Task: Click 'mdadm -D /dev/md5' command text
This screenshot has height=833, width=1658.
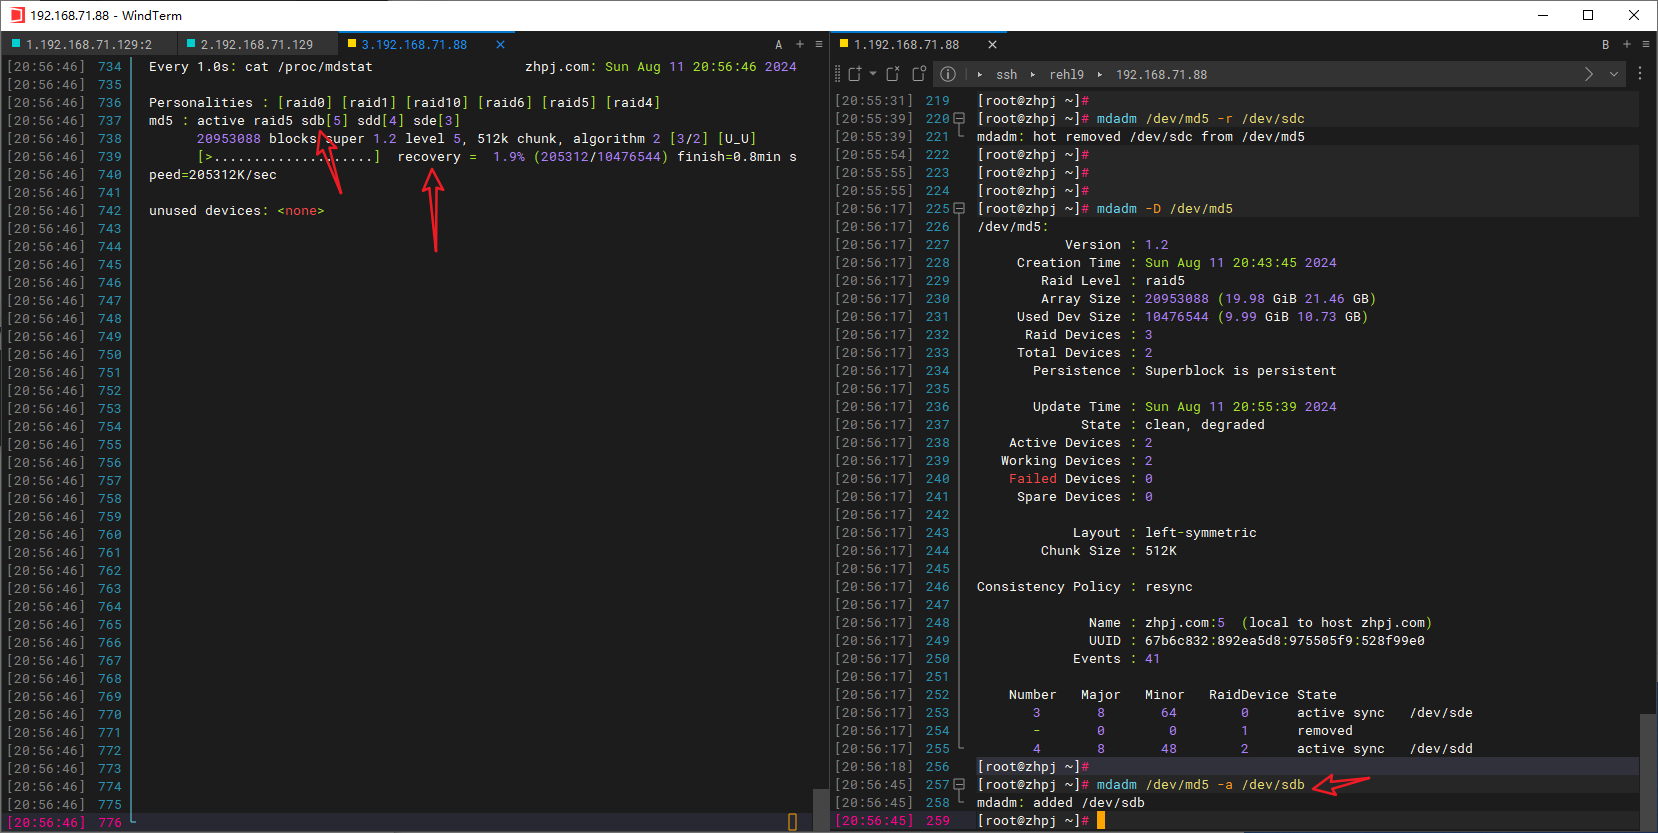Action: tap(1165, 209)
